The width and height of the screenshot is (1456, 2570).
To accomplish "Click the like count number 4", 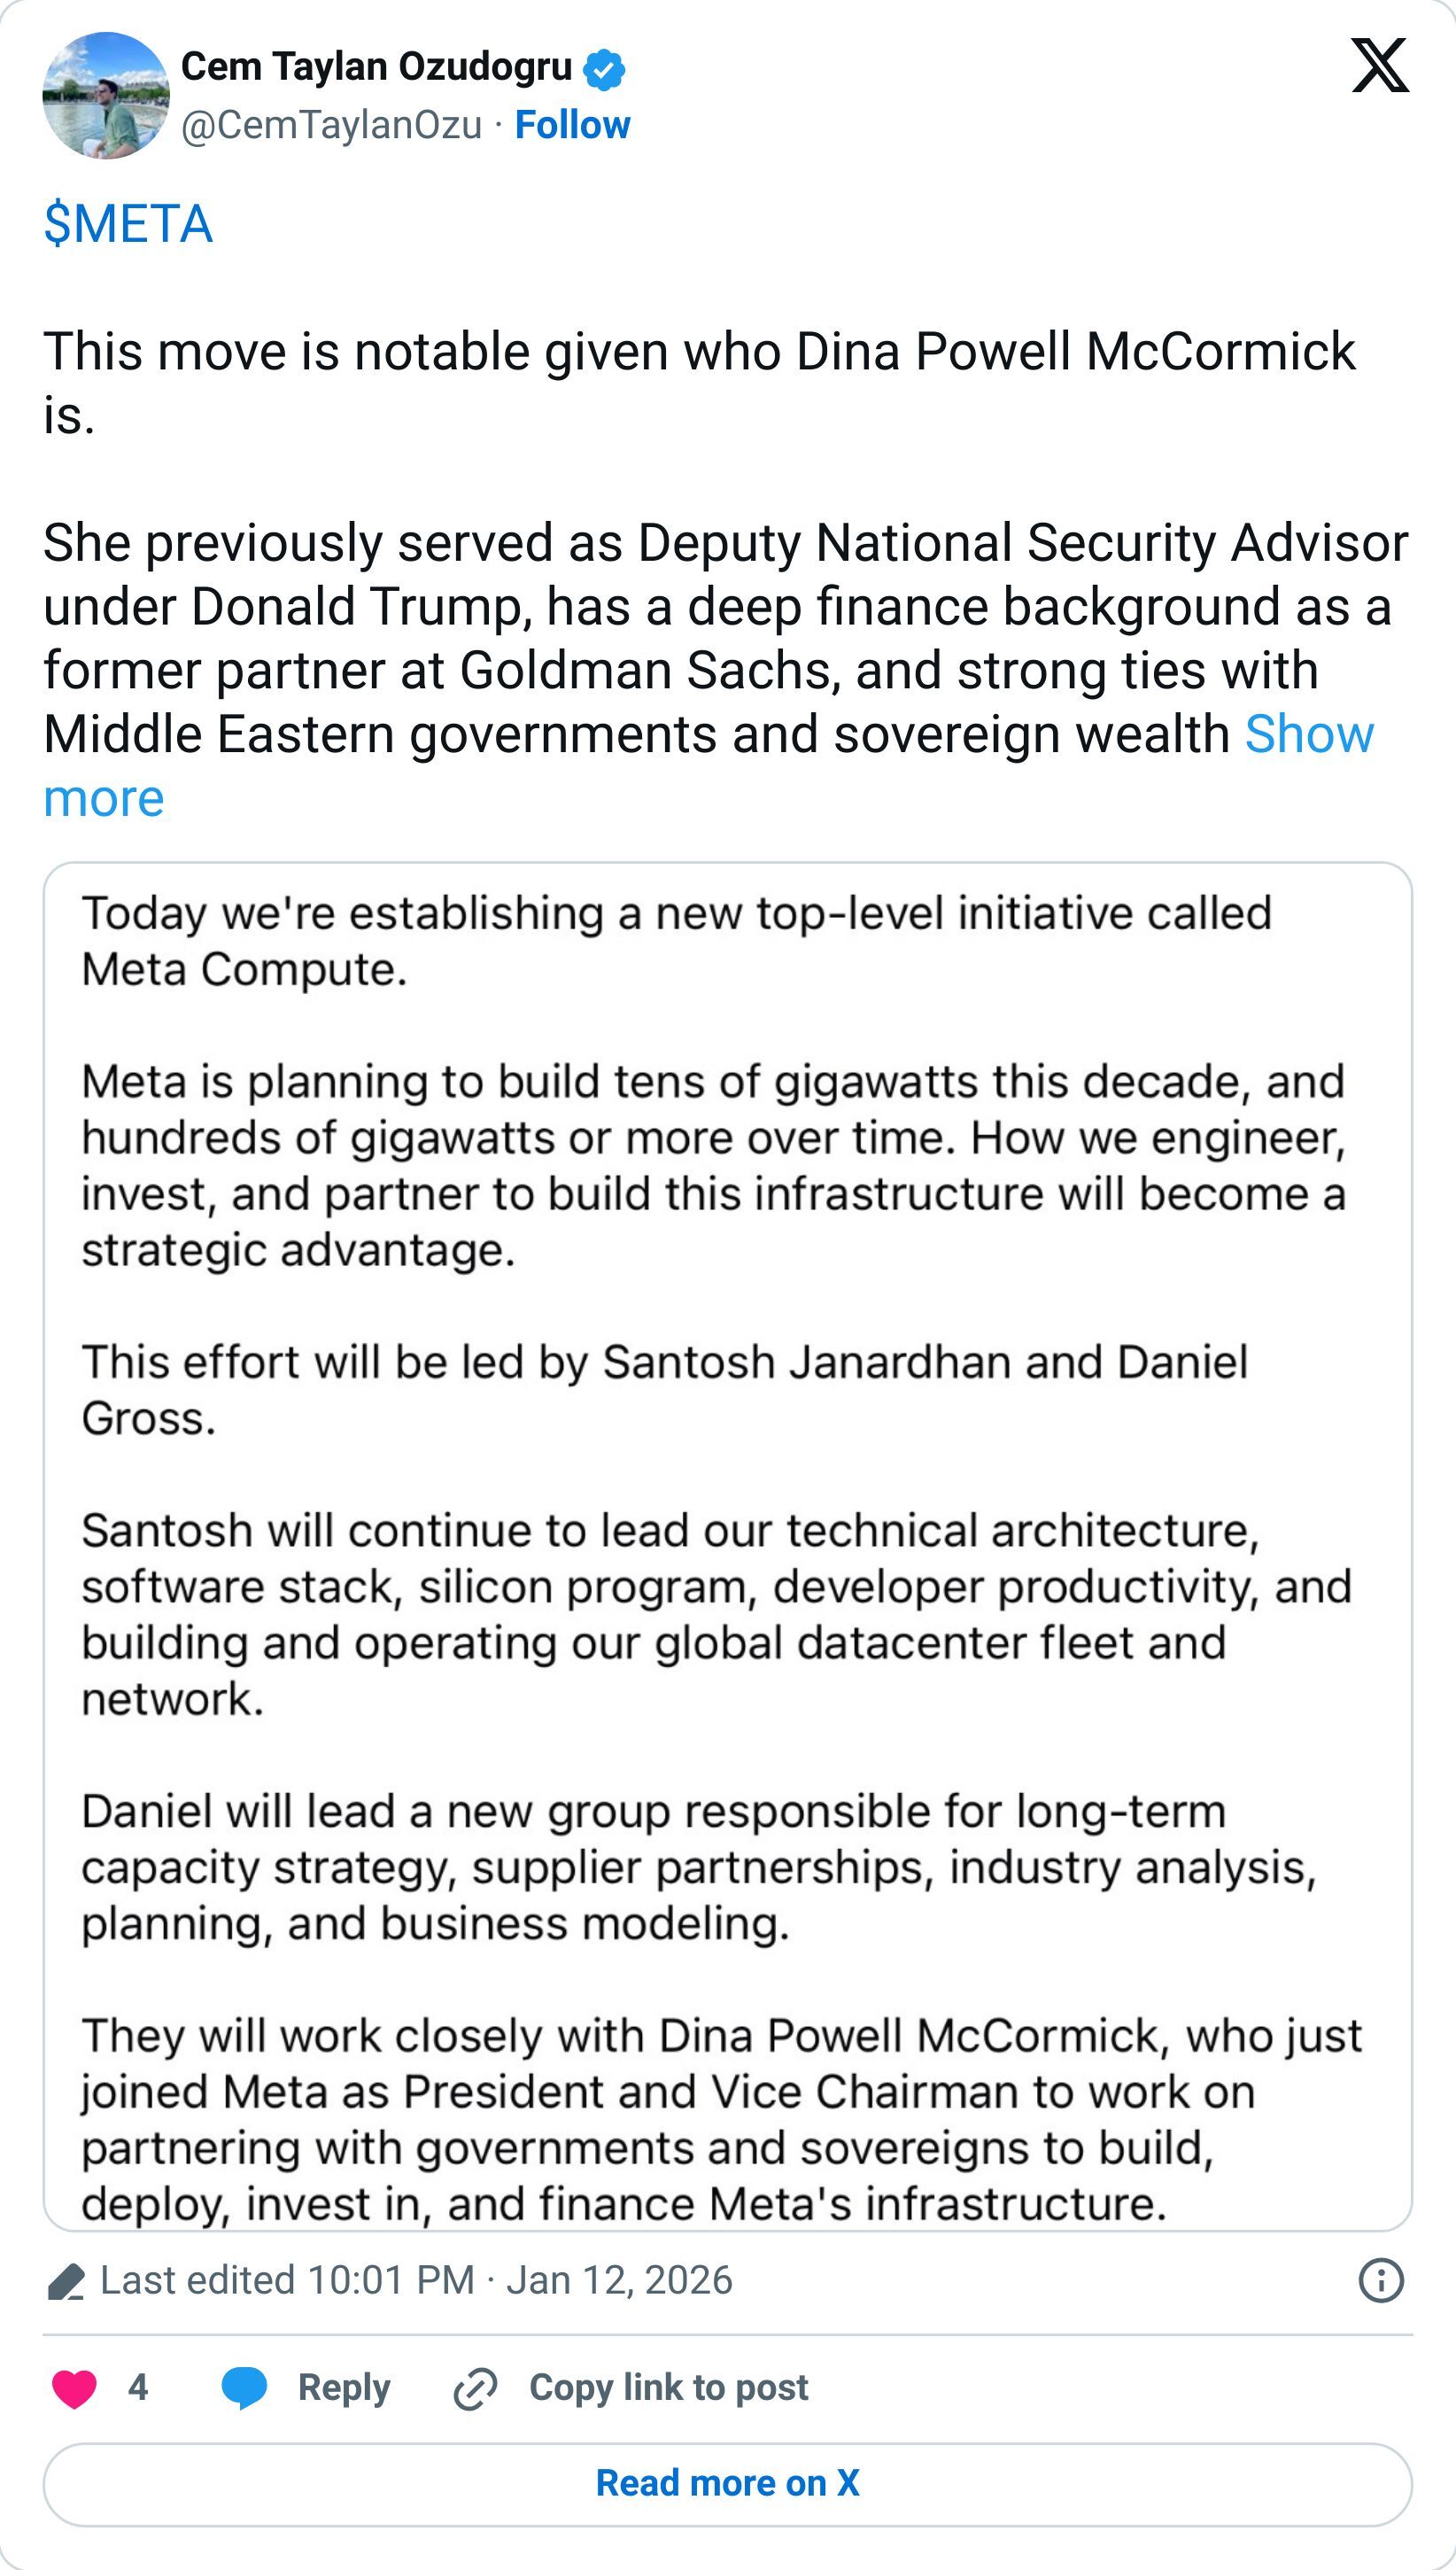I will [138, 2388].
